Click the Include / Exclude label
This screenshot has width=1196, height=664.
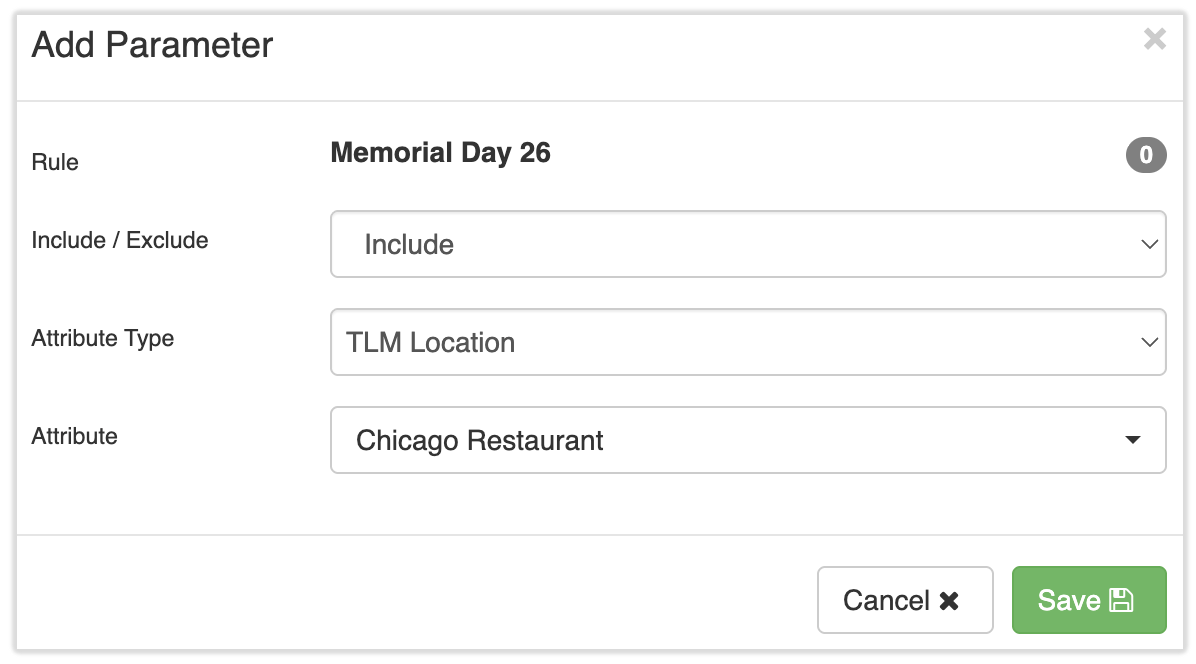[x=120, y=240]
